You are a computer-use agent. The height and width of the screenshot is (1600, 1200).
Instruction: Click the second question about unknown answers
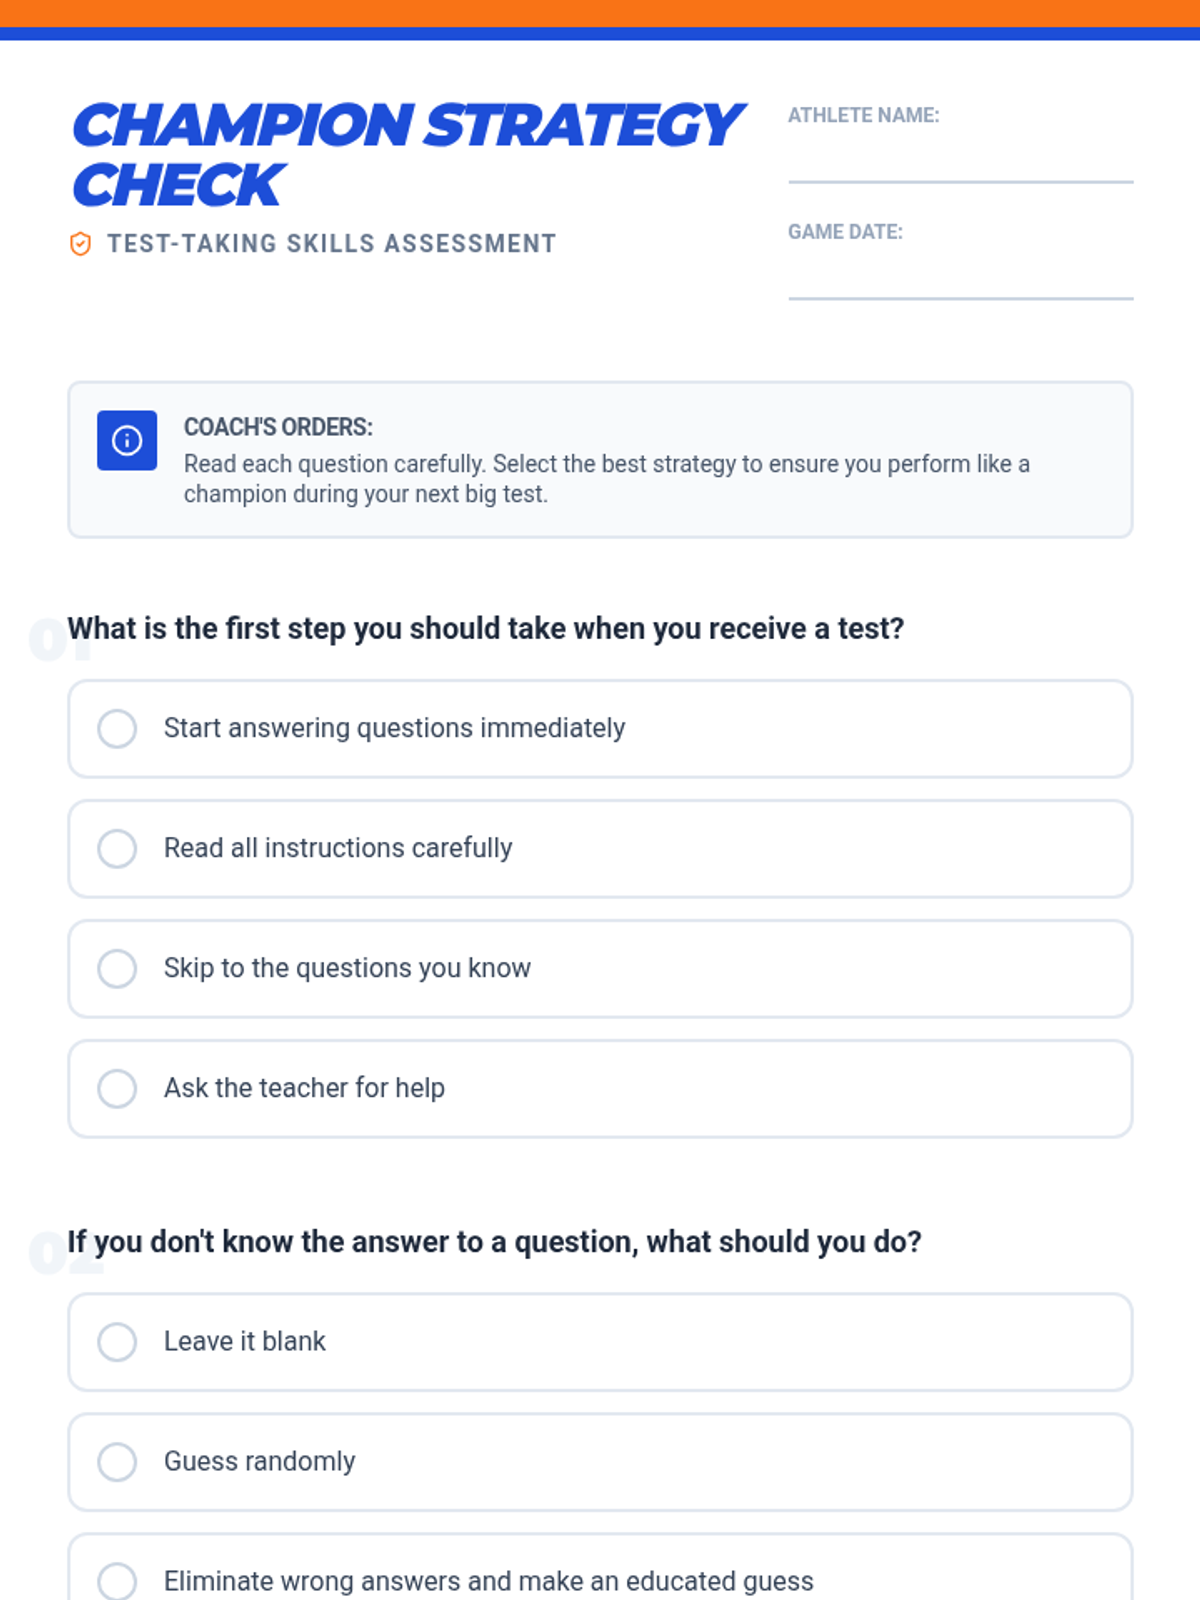494,1242
